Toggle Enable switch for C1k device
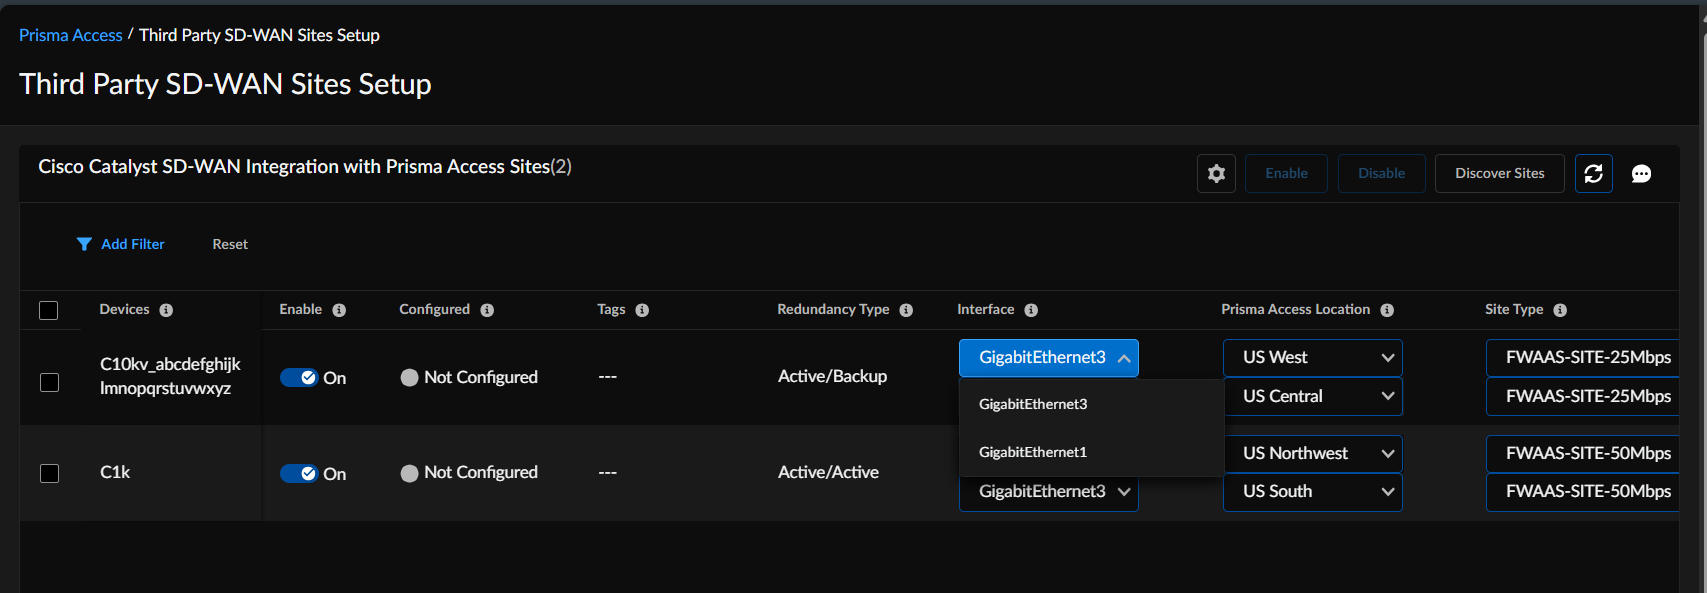1707x593 pixels. click(298, 473)
